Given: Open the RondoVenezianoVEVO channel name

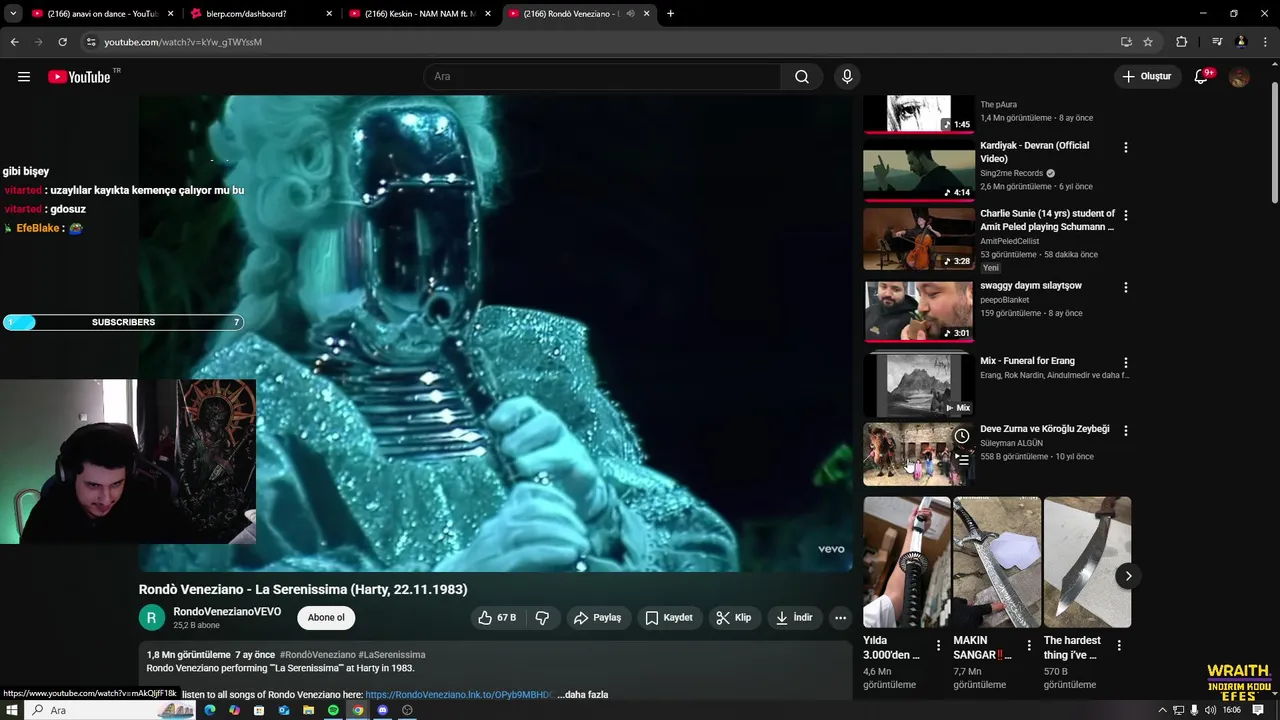Looking at the screenshot, I should (227, 612).
